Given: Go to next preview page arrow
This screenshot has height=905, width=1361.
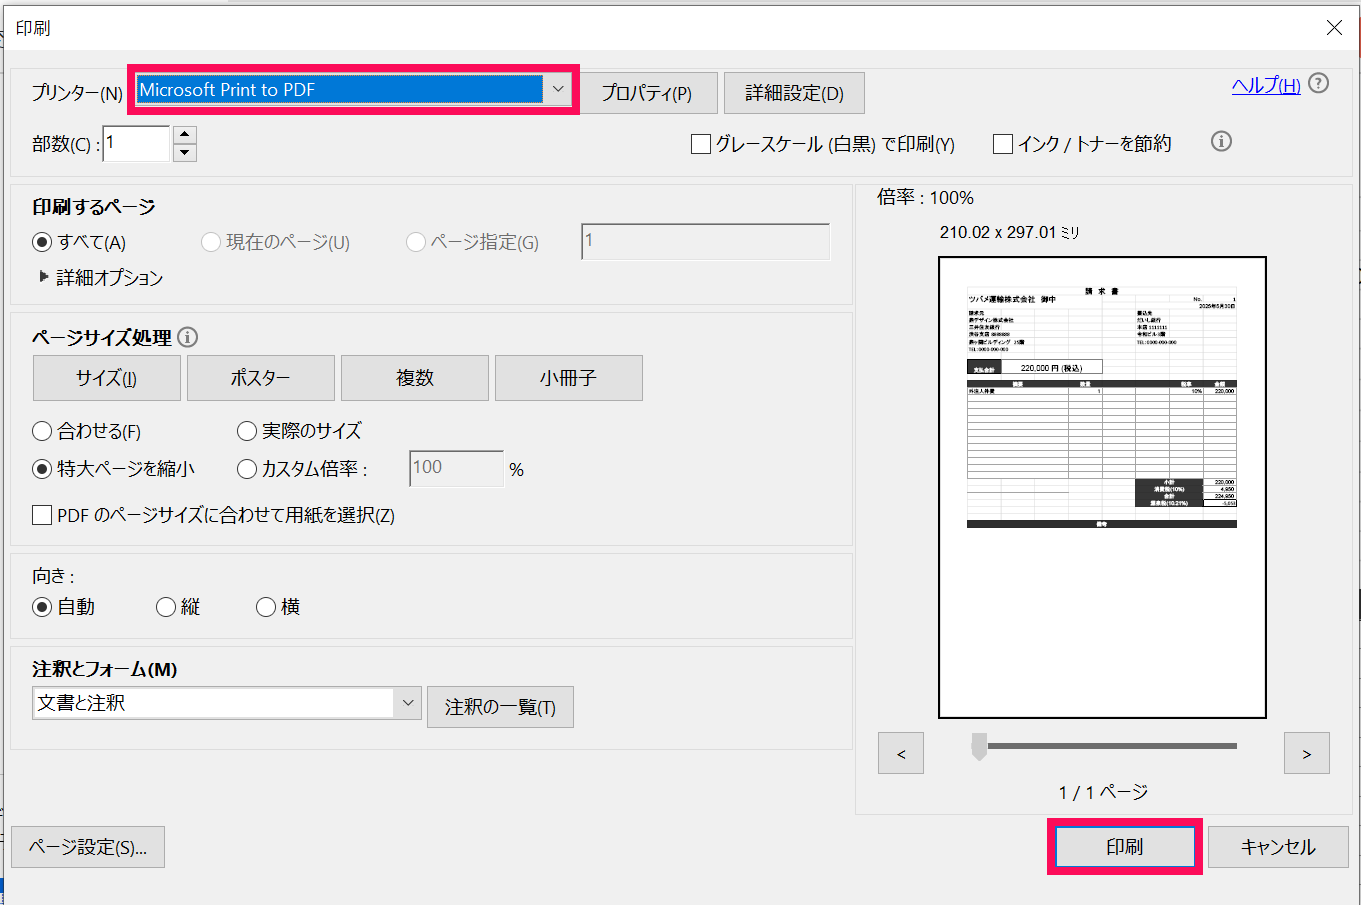Looking at the screenshot, I should [x=1307, y=753].
